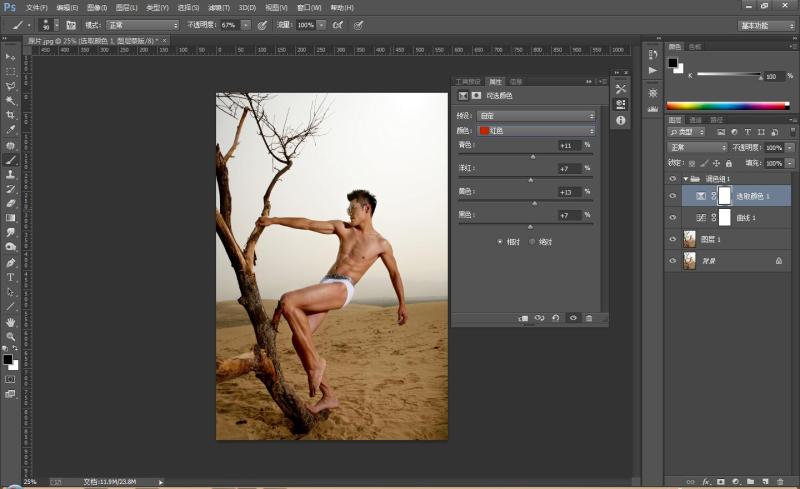Image resolution: width=800 pixels, height=489 pixels.
Task: Toggle adjustment visibility eye in Properties panel
Action: 573,318
